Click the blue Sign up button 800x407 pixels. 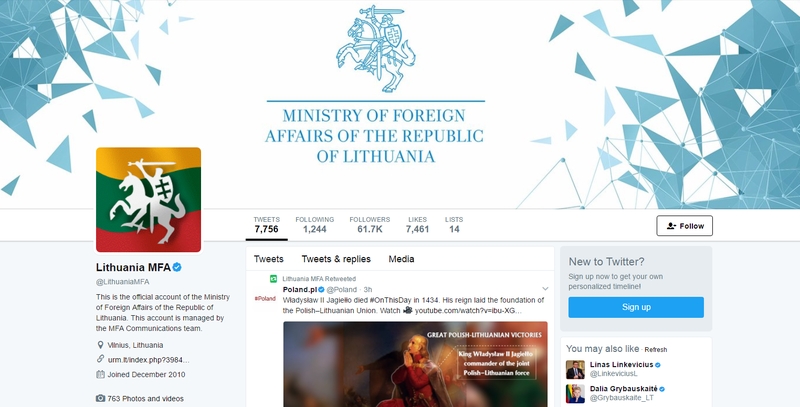pyautogui.click(x=636, y=307)
